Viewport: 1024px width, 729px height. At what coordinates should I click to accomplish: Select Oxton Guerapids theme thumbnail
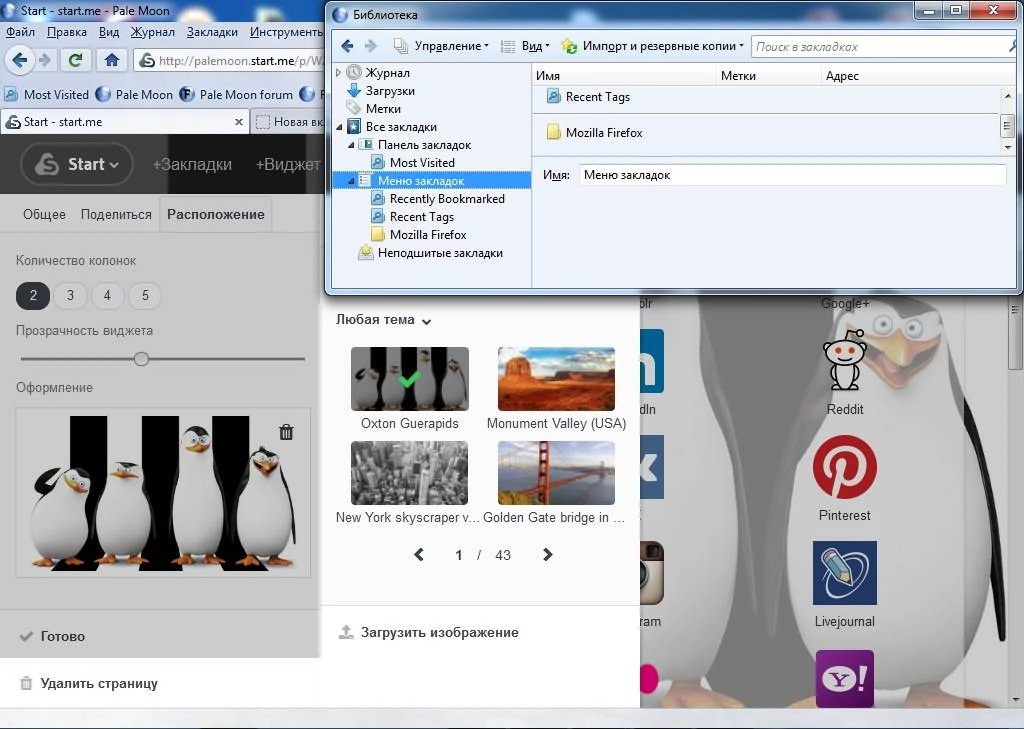click(409, 379)
